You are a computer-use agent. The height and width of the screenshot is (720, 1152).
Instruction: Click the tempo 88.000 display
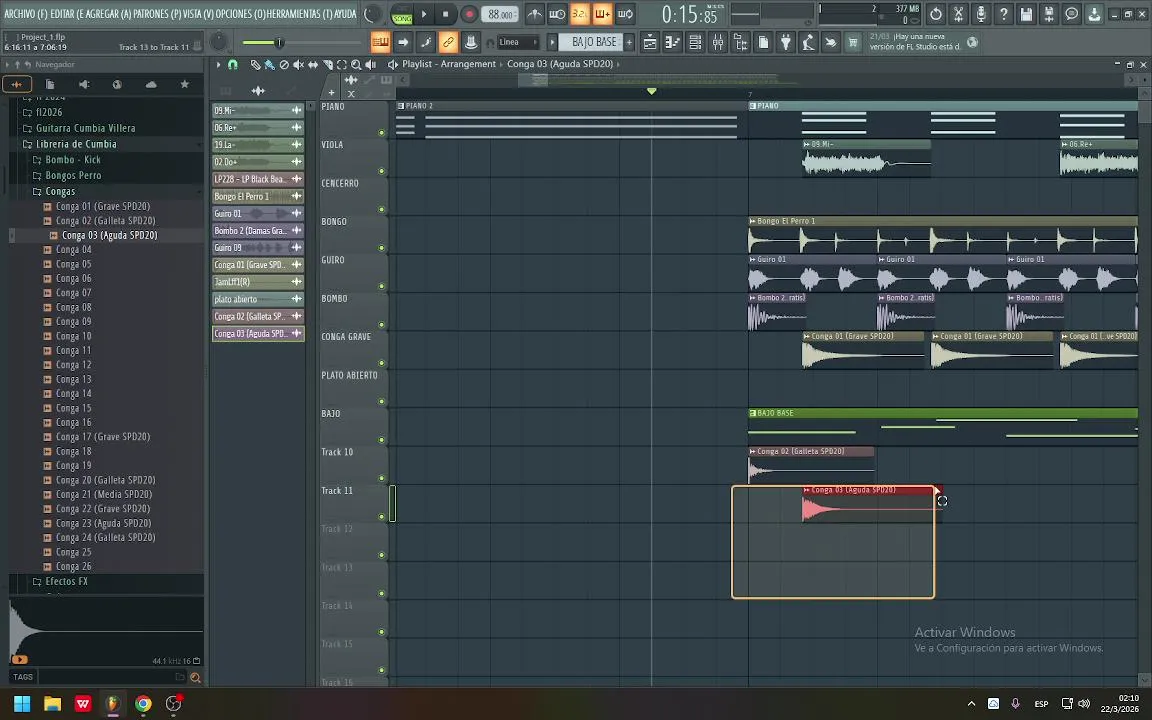(x=501, y=14)
